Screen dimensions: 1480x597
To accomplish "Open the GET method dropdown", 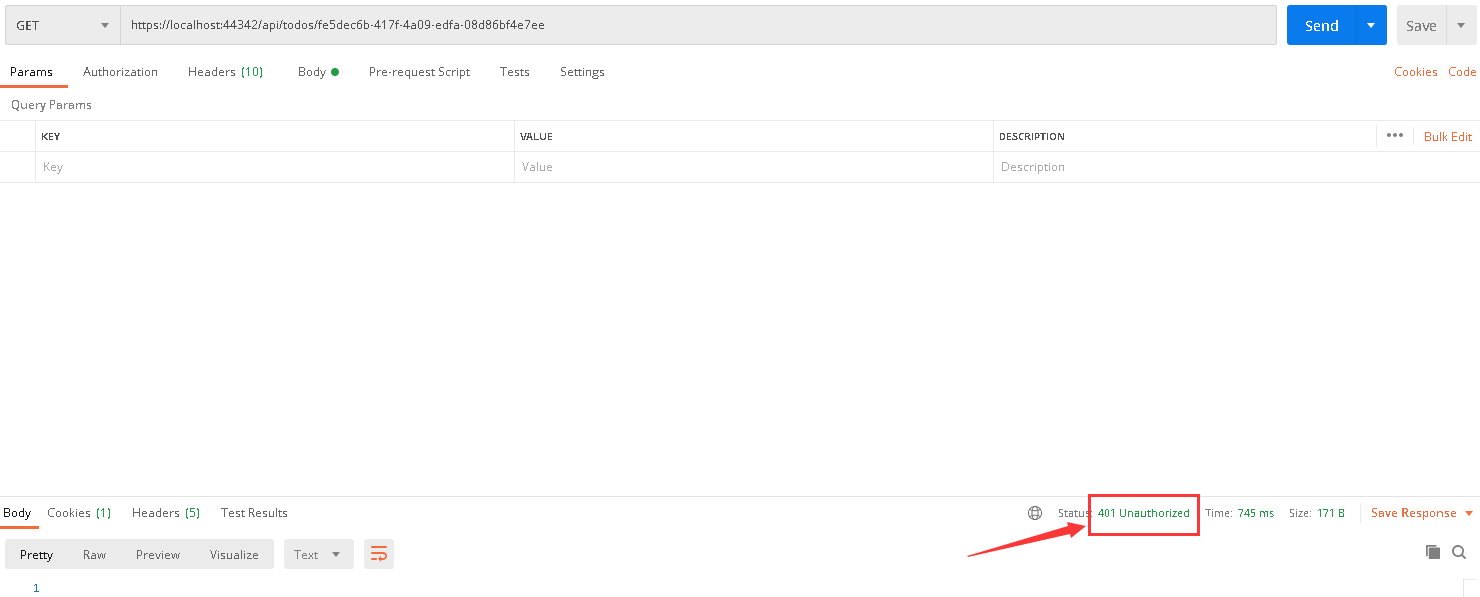I will (x=63, y=25).
